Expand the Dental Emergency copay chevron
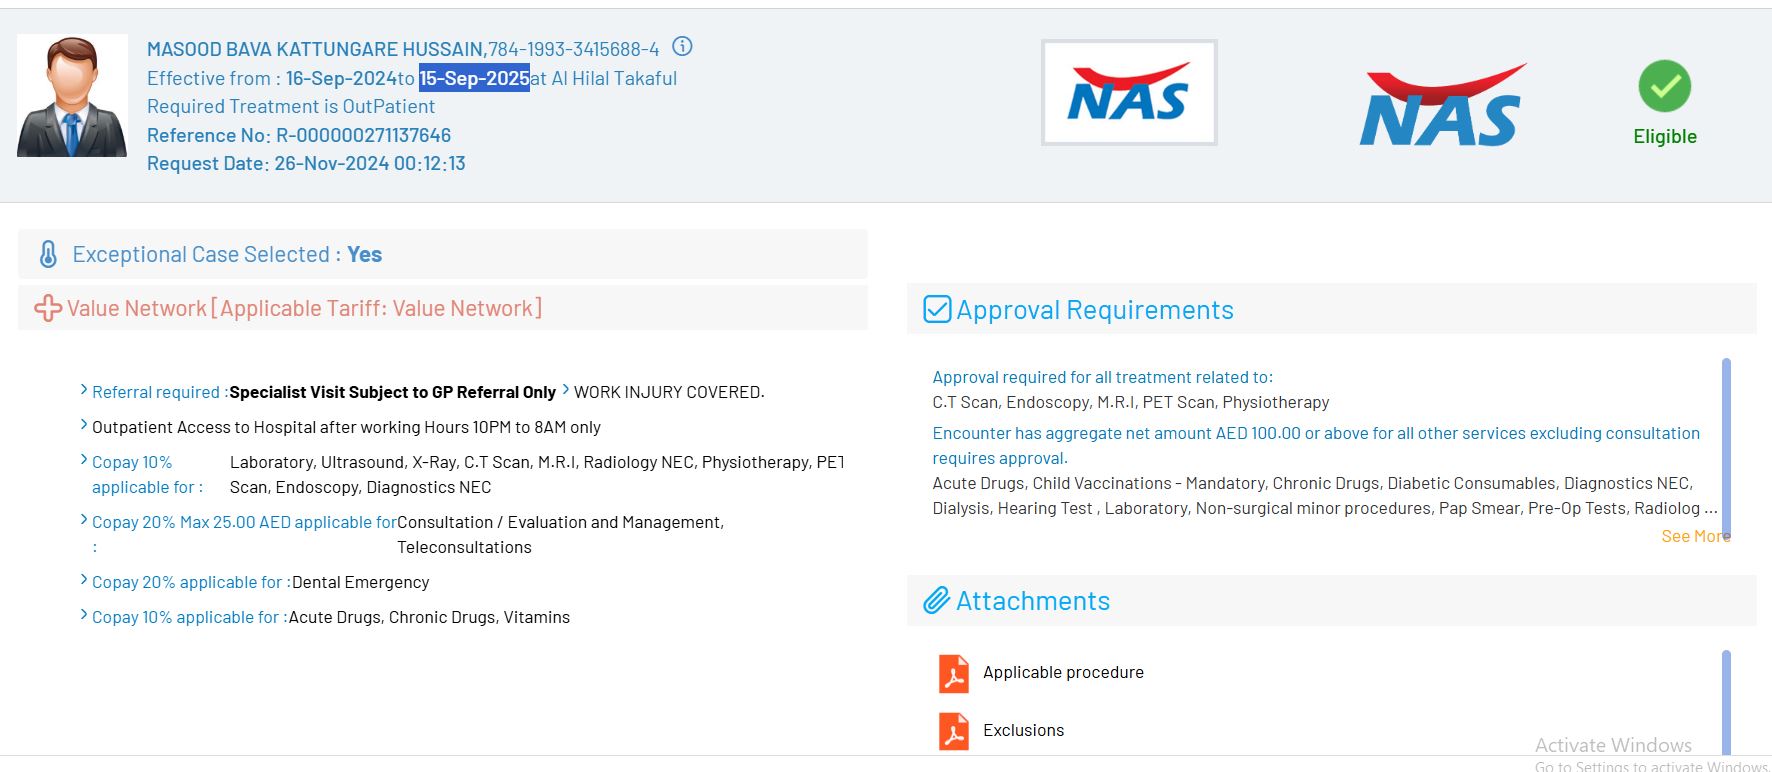Viewport: 1772px width, 772px height. pyautogui.click(x=84, y=581)
